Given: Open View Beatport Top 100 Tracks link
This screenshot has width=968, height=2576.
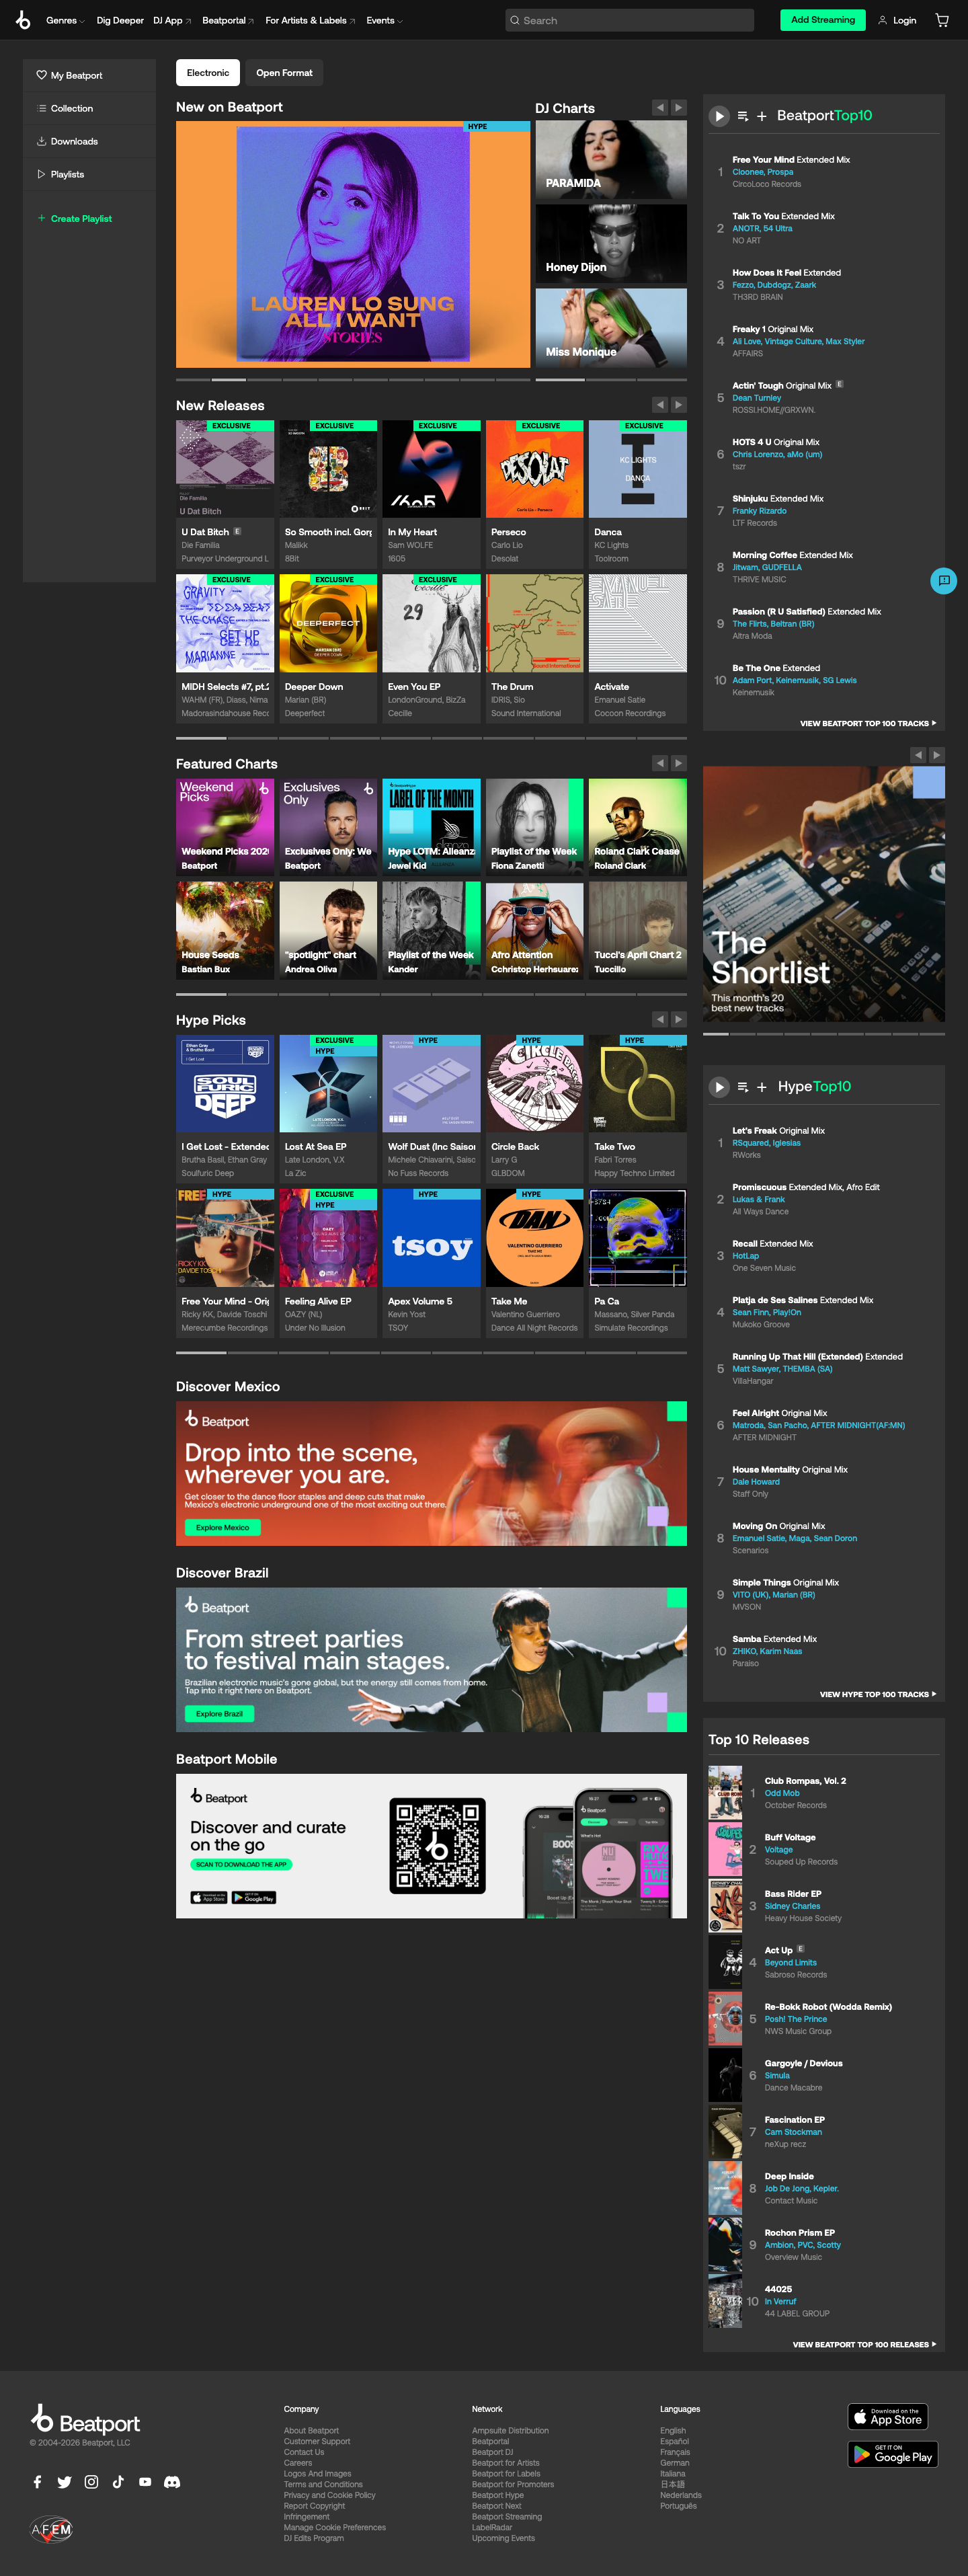Looking at the screenshot, I should click(868, 723).
